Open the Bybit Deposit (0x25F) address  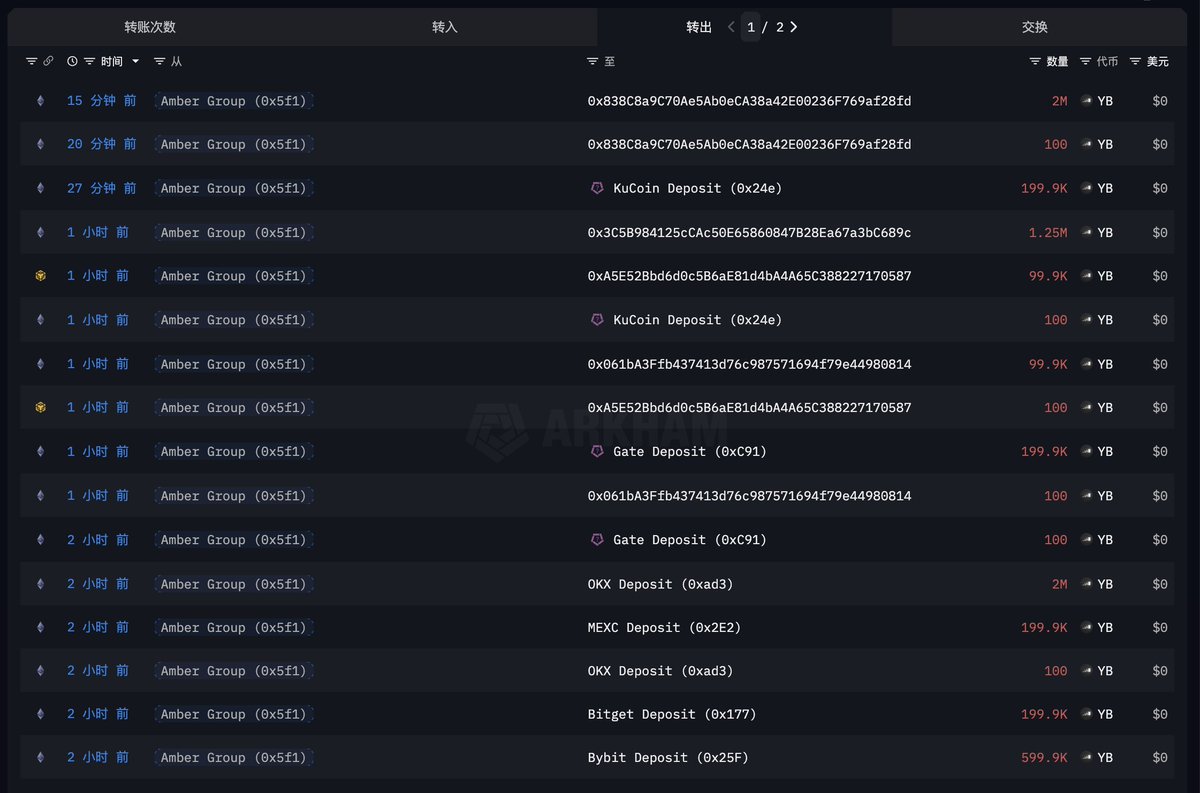[668, 758]
